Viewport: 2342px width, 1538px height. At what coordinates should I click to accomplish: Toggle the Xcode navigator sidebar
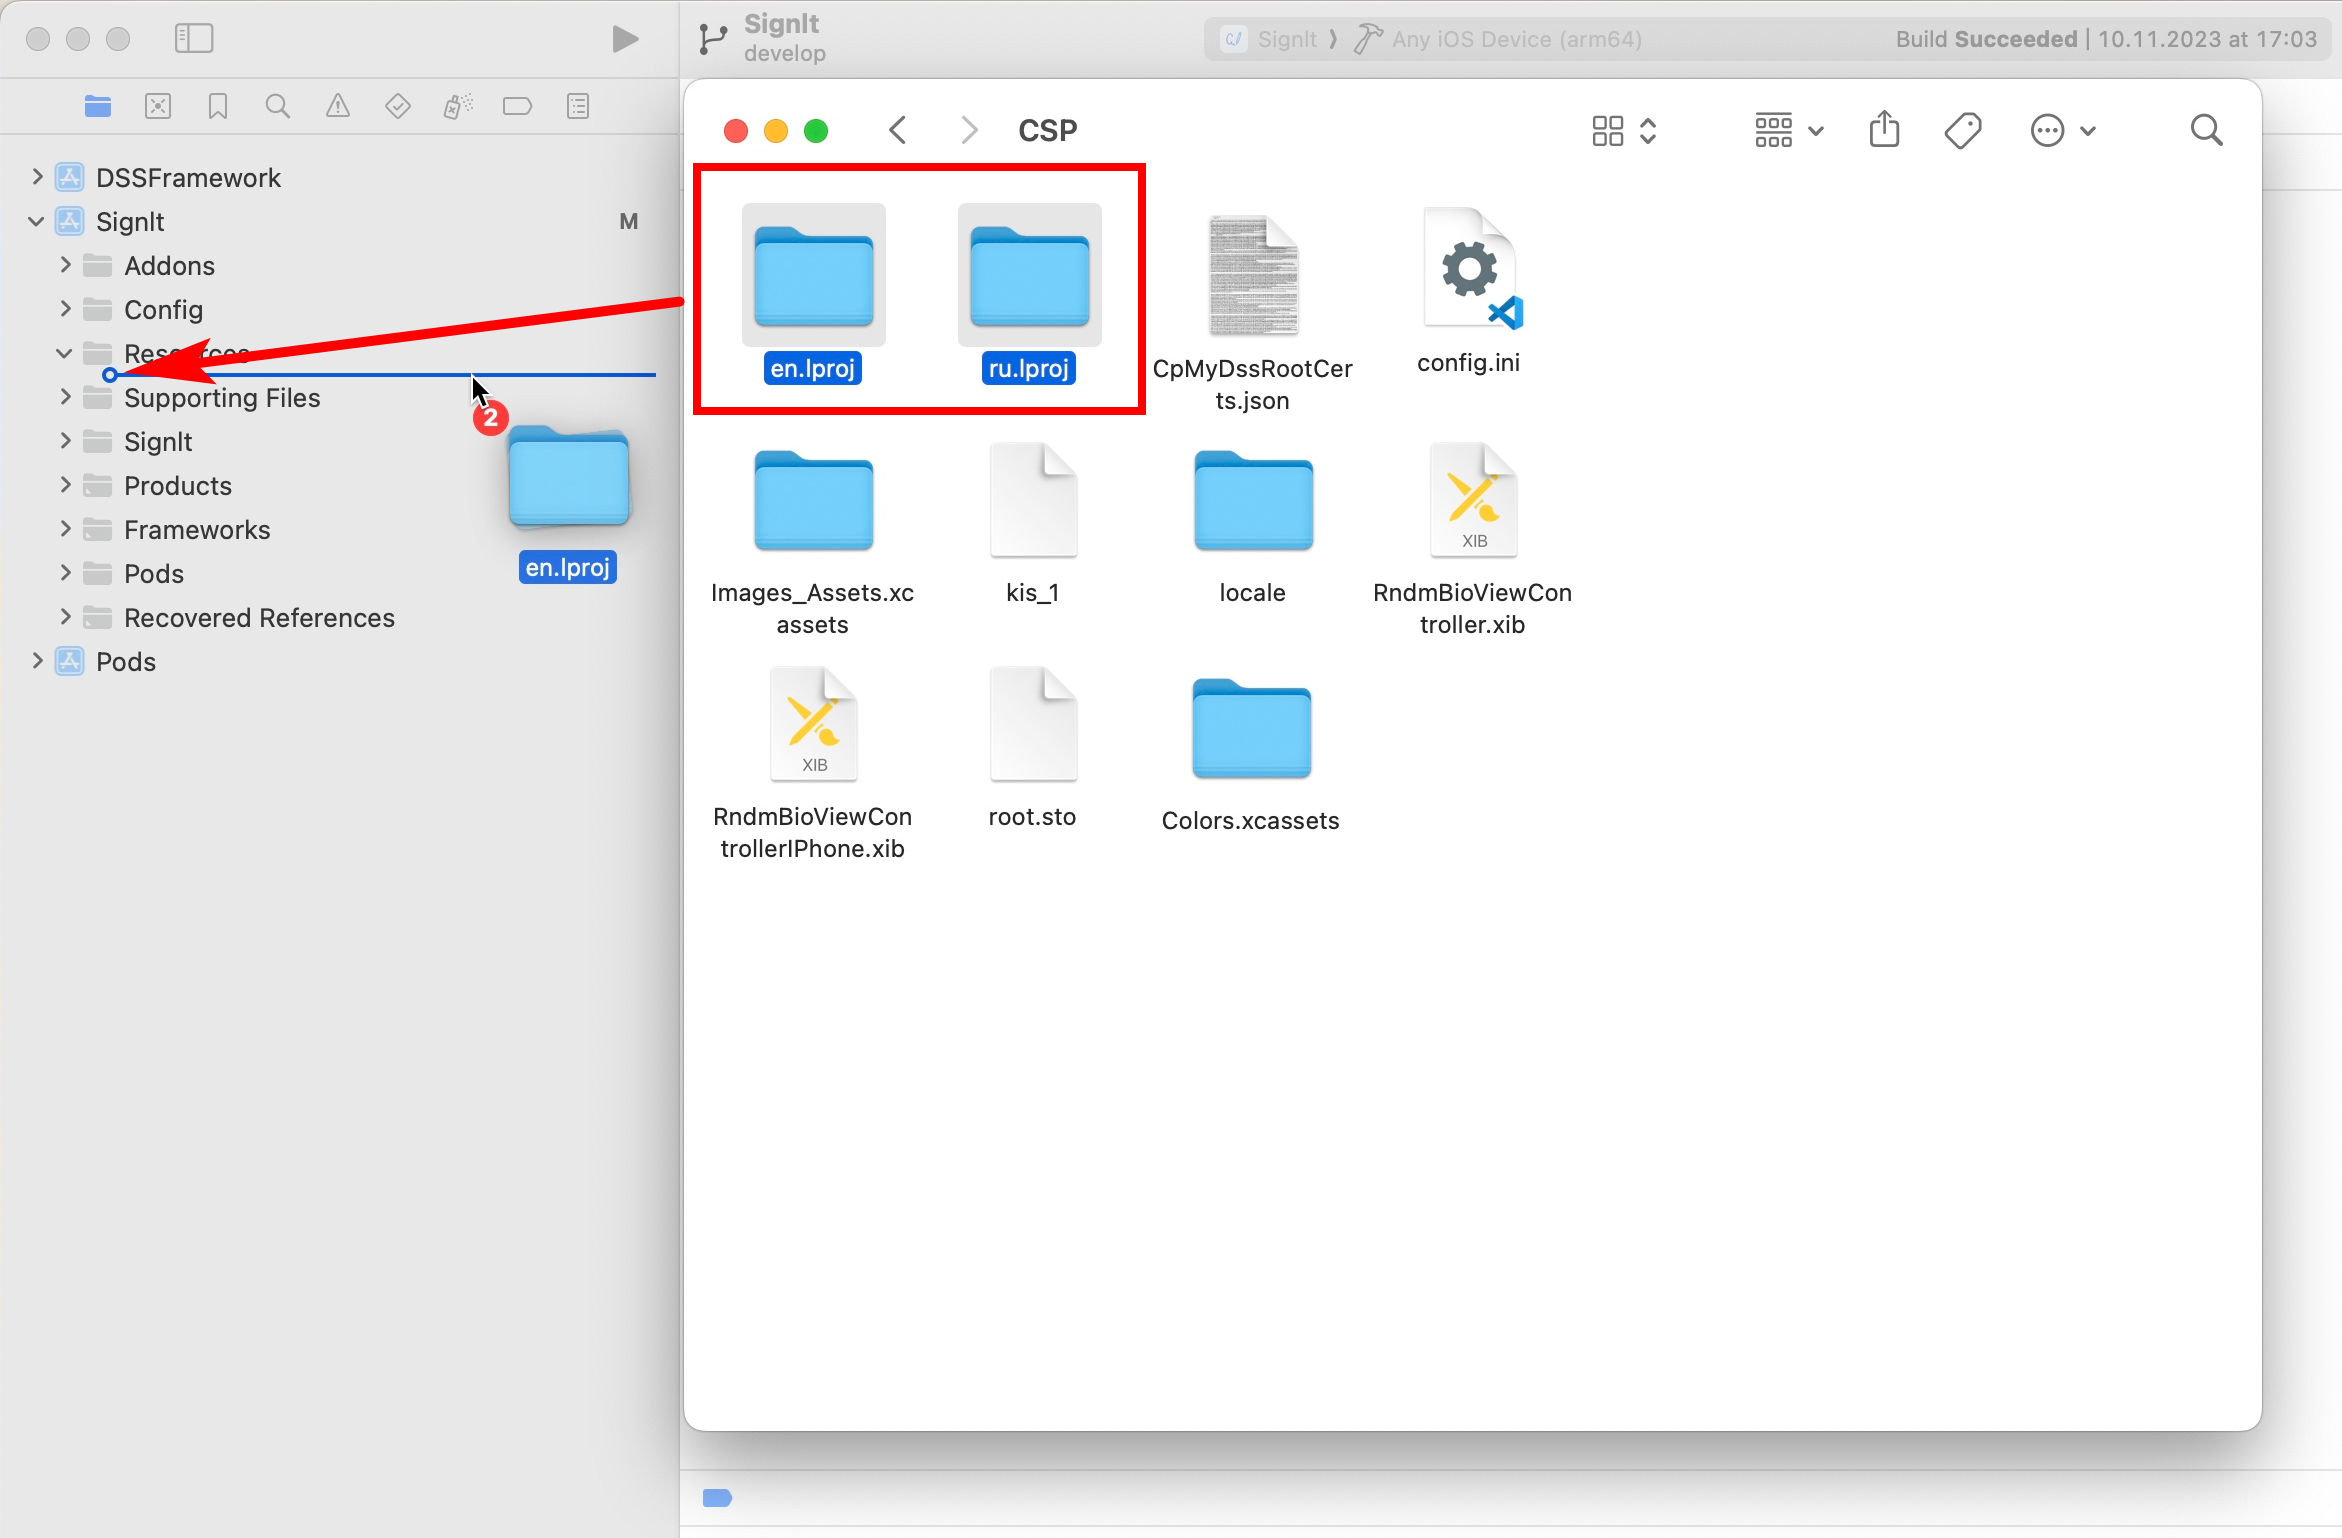coord(194,38)
